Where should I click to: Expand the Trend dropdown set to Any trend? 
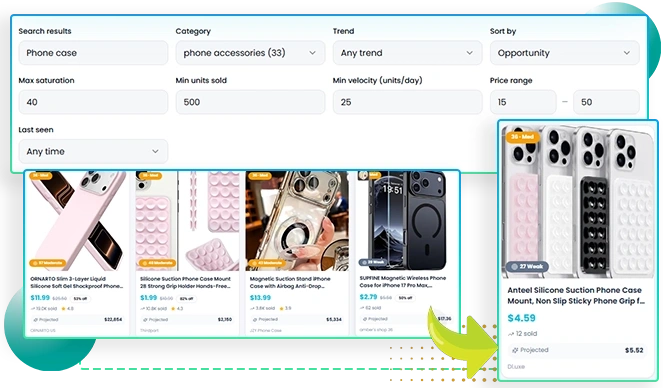click(407, 53)
